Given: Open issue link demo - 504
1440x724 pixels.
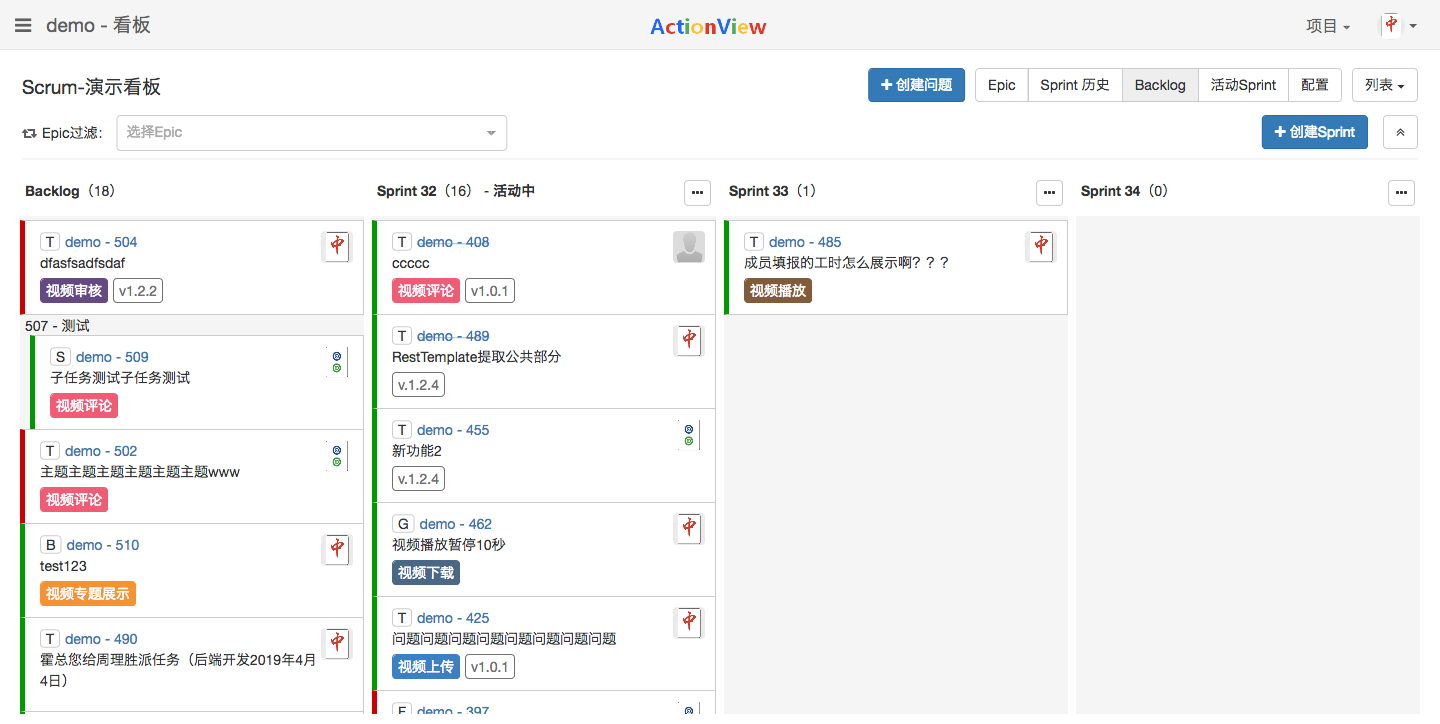Looking at the screenshot, I should [x=101, y=242].
